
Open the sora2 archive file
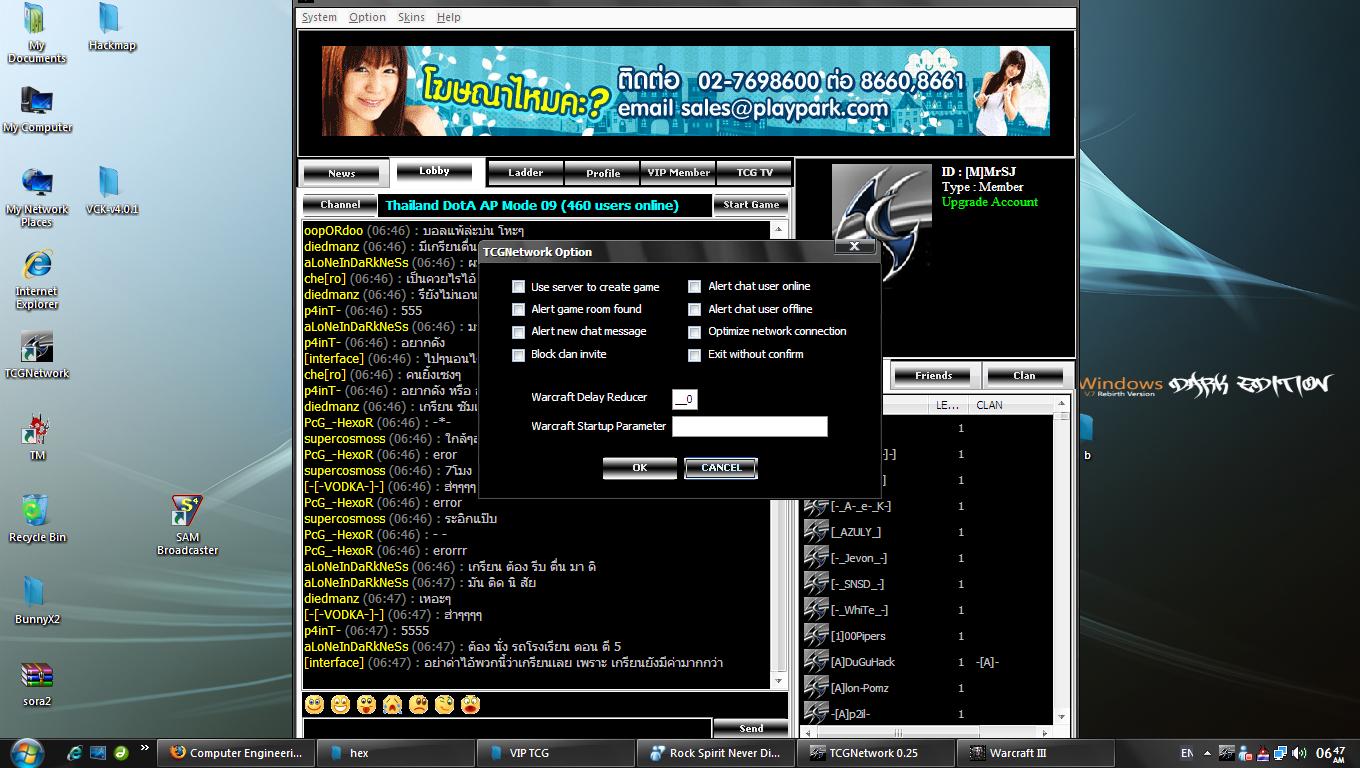tap(37, 683)
